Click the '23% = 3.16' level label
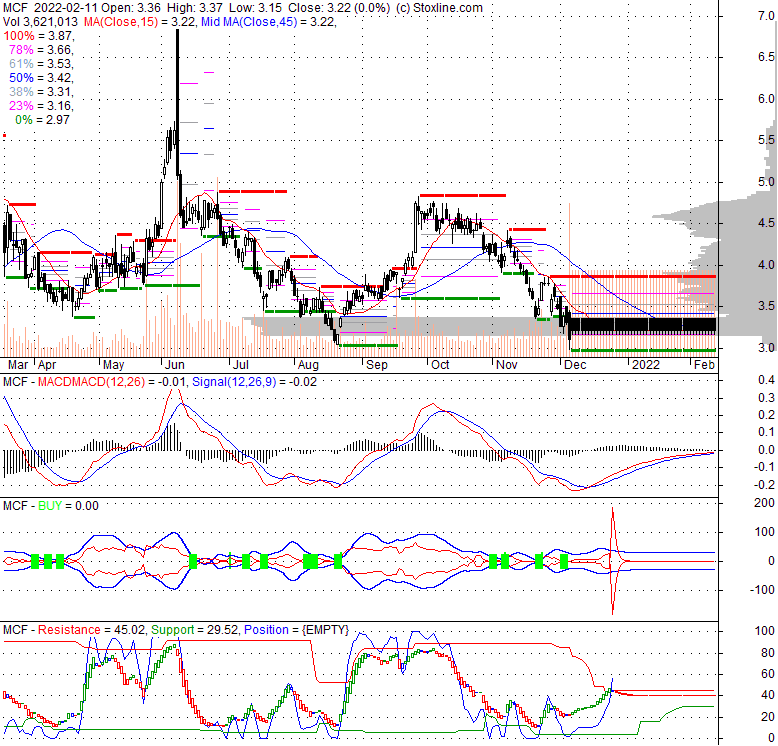The image size is (778, 746). [41, 106]
